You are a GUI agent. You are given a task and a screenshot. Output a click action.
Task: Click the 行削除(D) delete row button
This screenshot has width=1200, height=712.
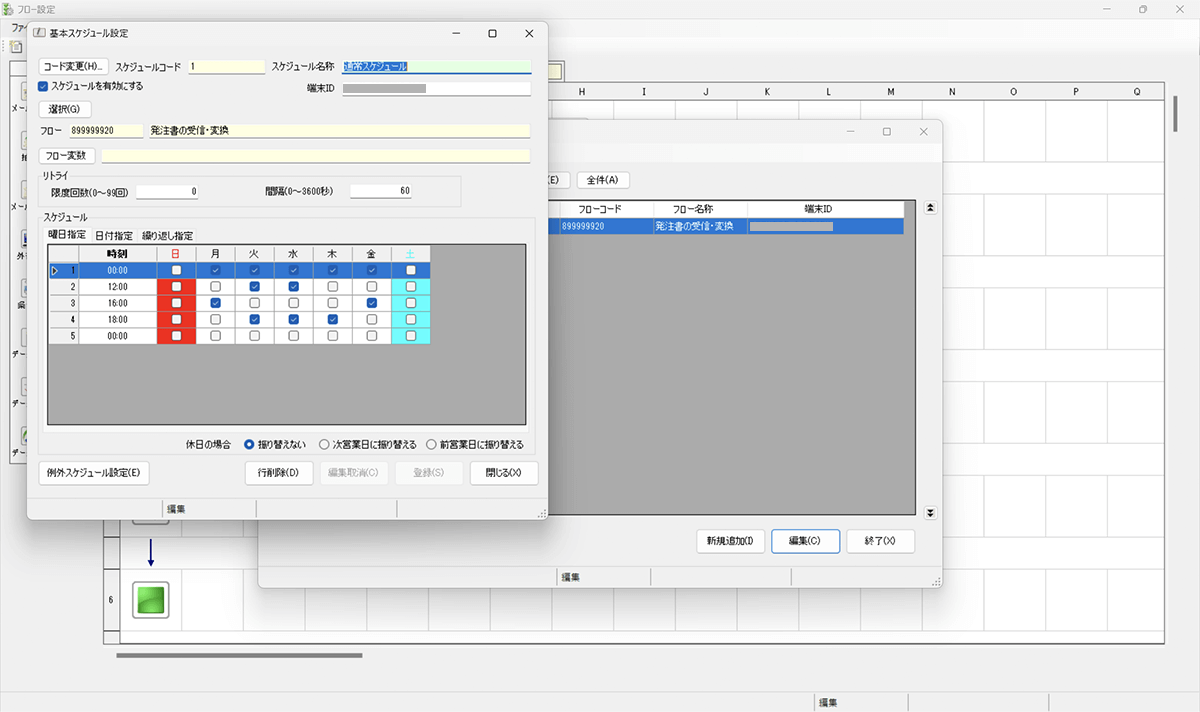pyautogui.click(x=279, y=473)
